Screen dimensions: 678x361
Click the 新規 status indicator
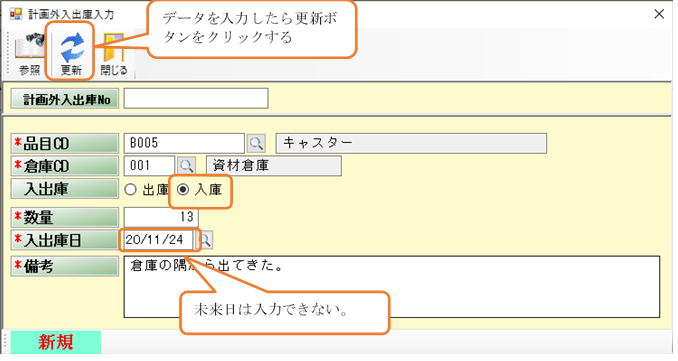[x=56, y=342]
